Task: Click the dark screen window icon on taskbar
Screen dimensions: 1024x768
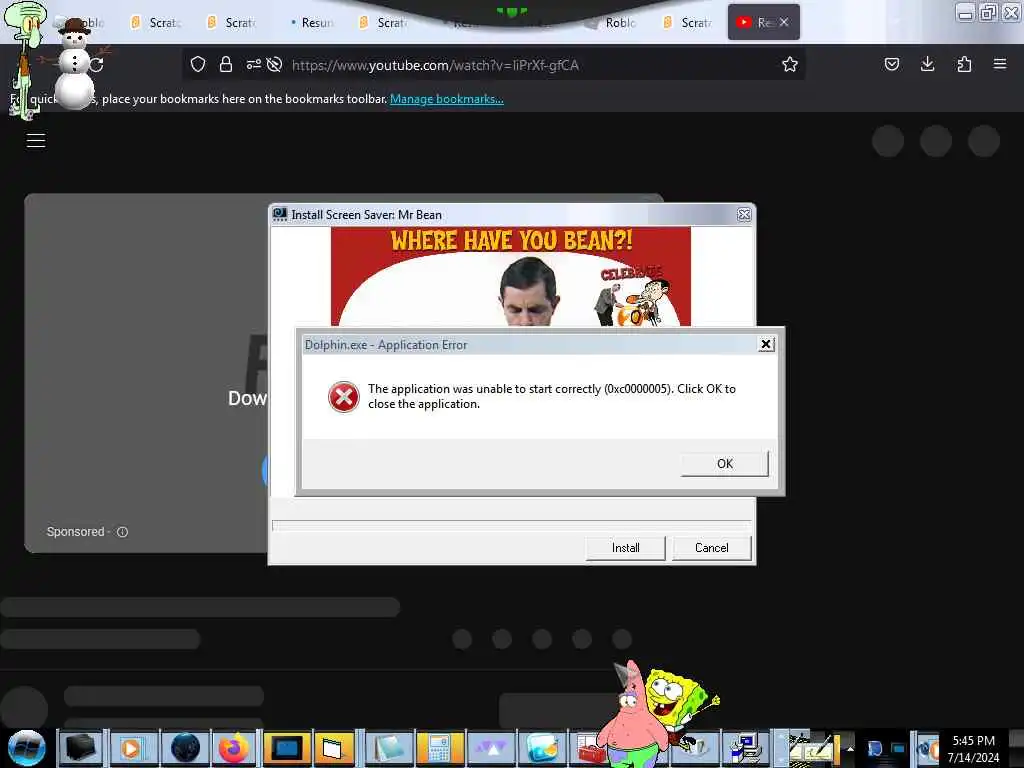Action: point(285,748)
